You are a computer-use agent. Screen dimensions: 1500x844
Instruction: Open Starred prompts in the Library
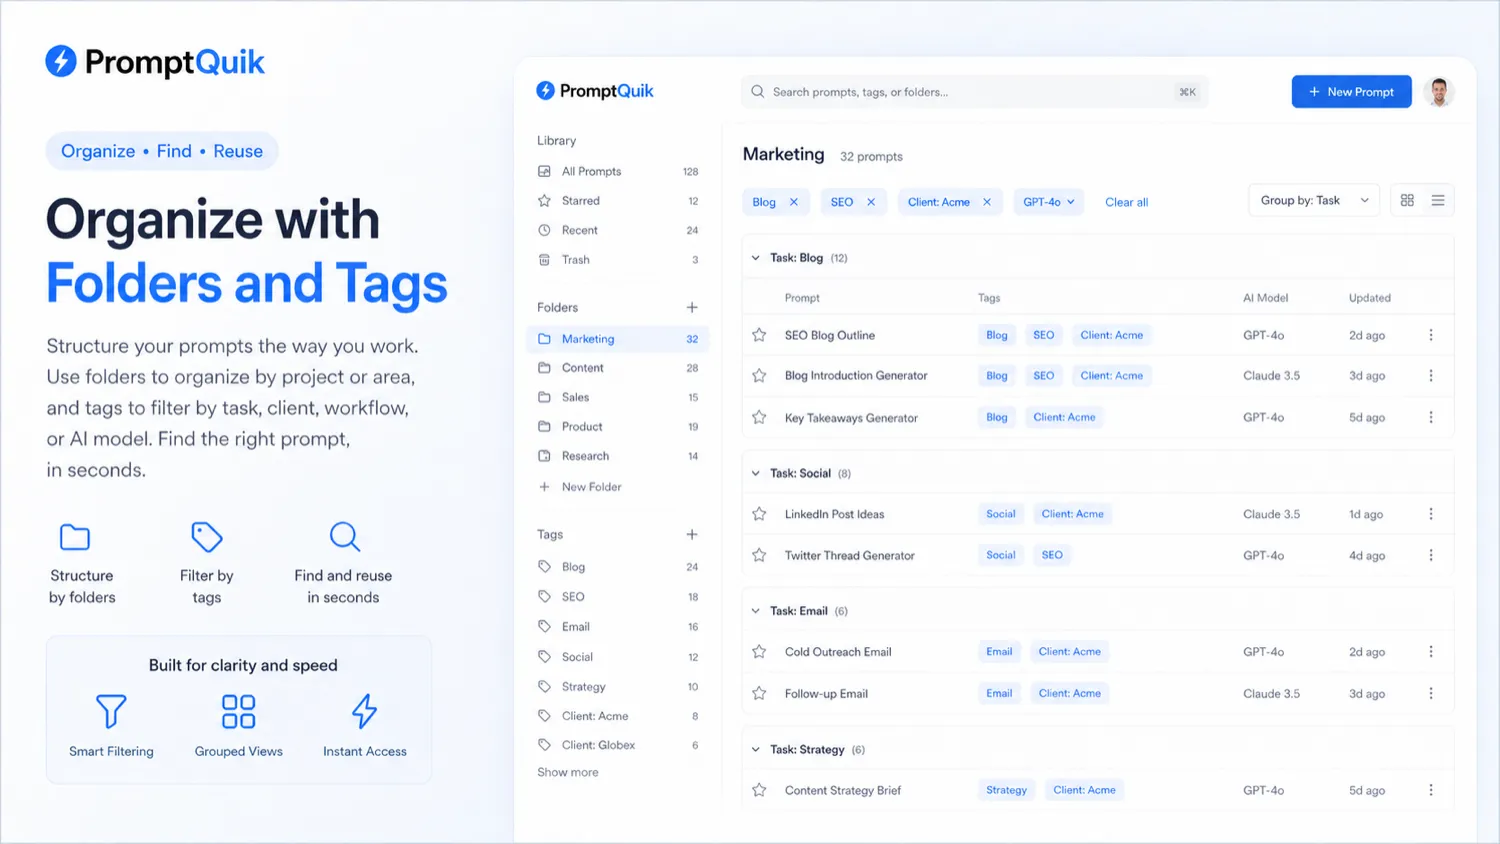617,201
